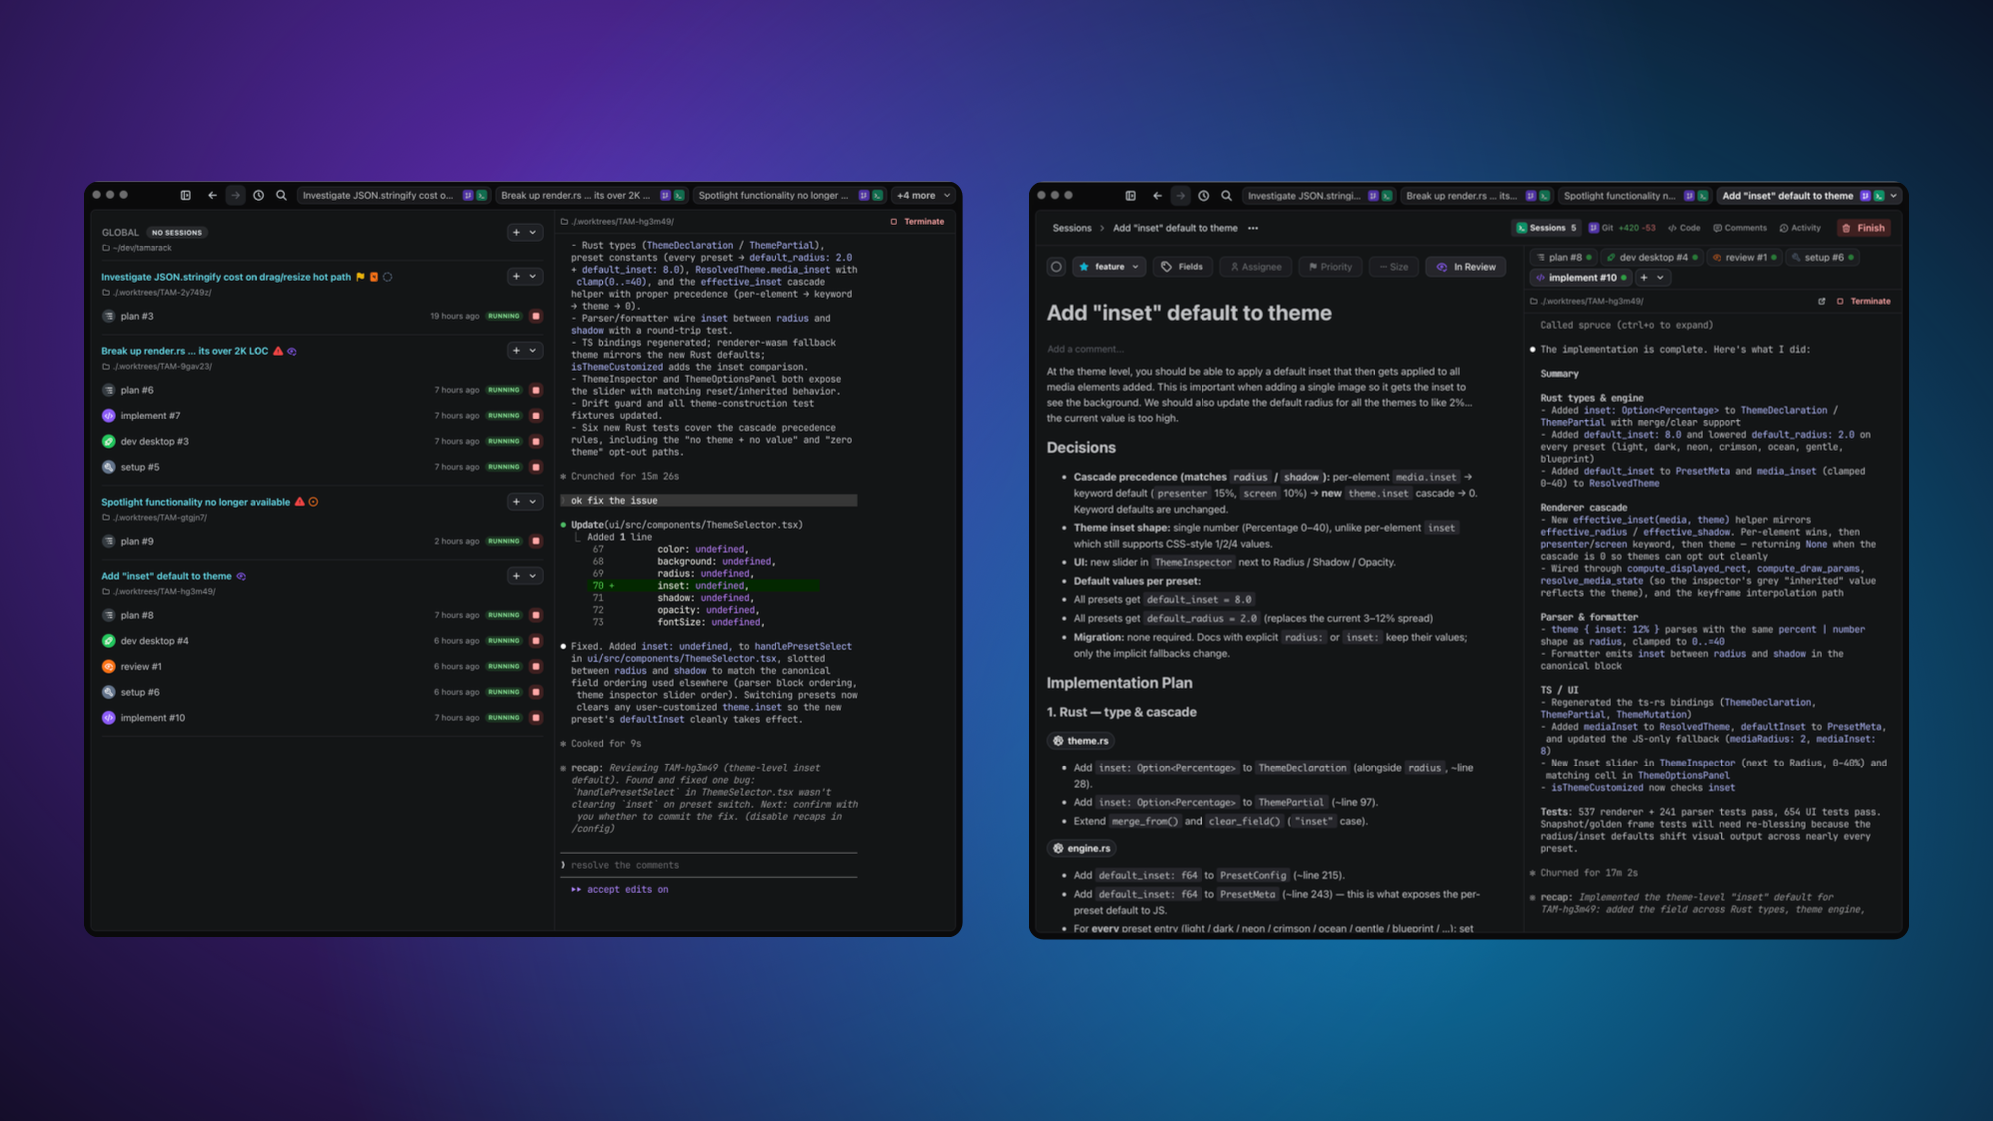Open more options ellipsis beside task breadcrumb

1253,228
